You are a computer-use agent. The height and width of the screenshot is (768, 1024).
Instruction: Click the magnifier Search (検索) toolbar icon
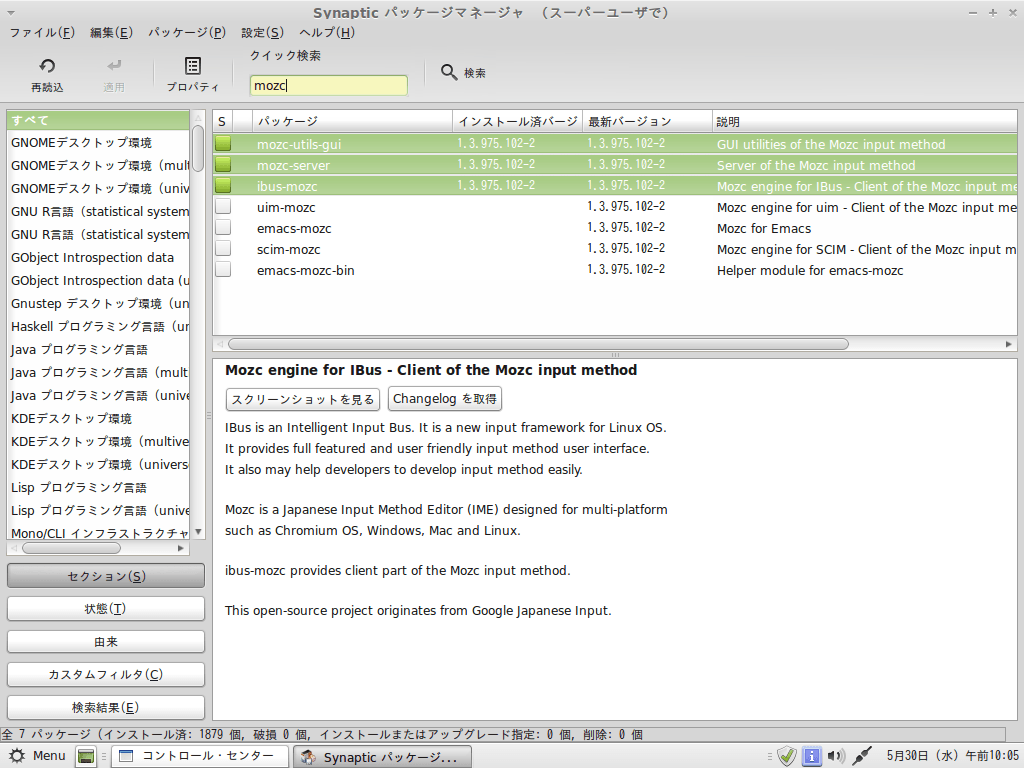click(x=449, y=73)
